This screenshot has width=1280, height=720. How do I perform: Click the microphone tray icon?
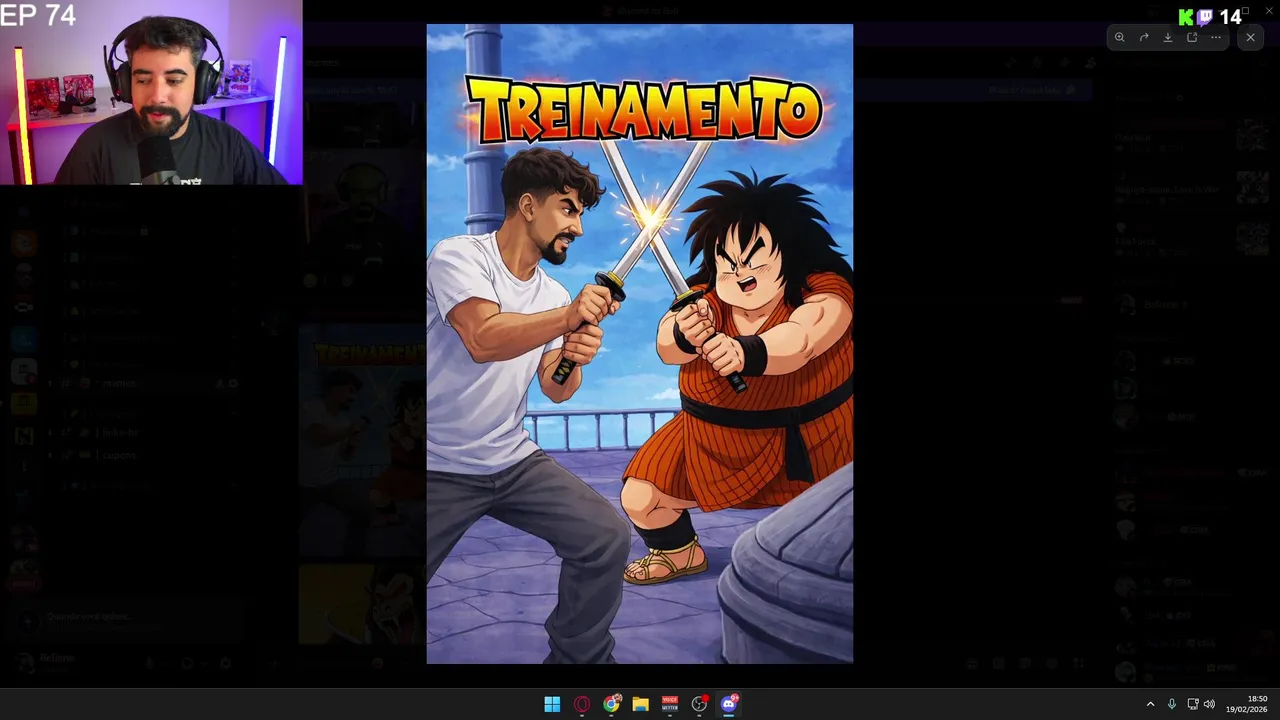[1172, 704]
